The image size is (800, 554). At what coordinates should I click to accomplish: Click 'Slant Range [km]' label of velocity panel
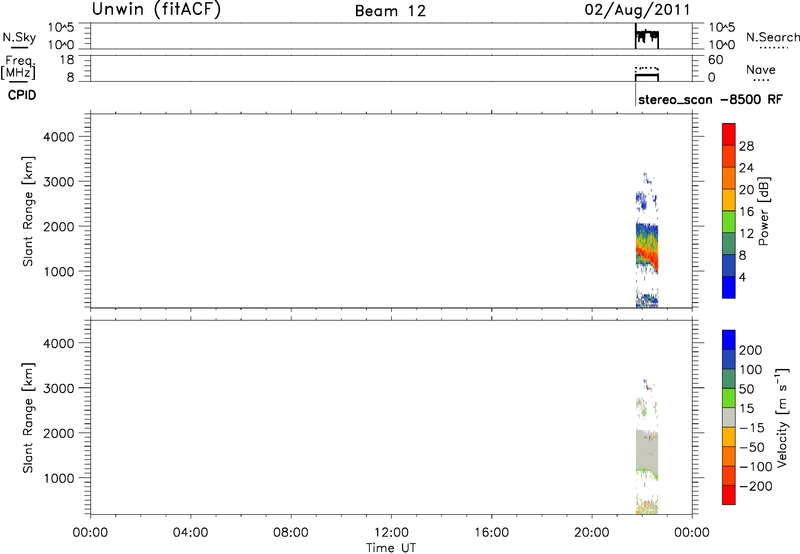[x=28, y=418]
